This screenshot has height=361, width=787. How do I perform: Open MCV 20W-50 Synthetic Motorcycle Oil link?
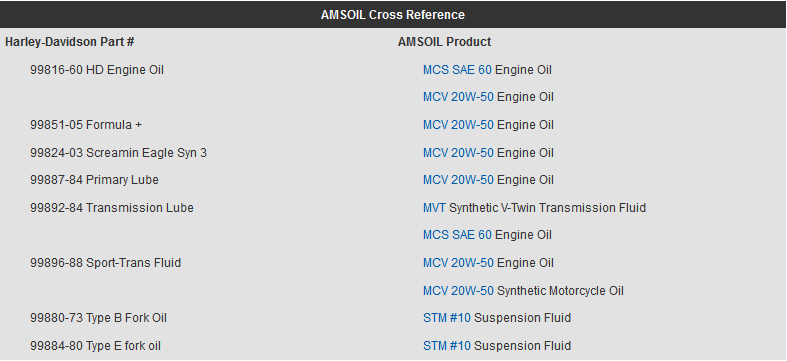[x=458, y=291]
